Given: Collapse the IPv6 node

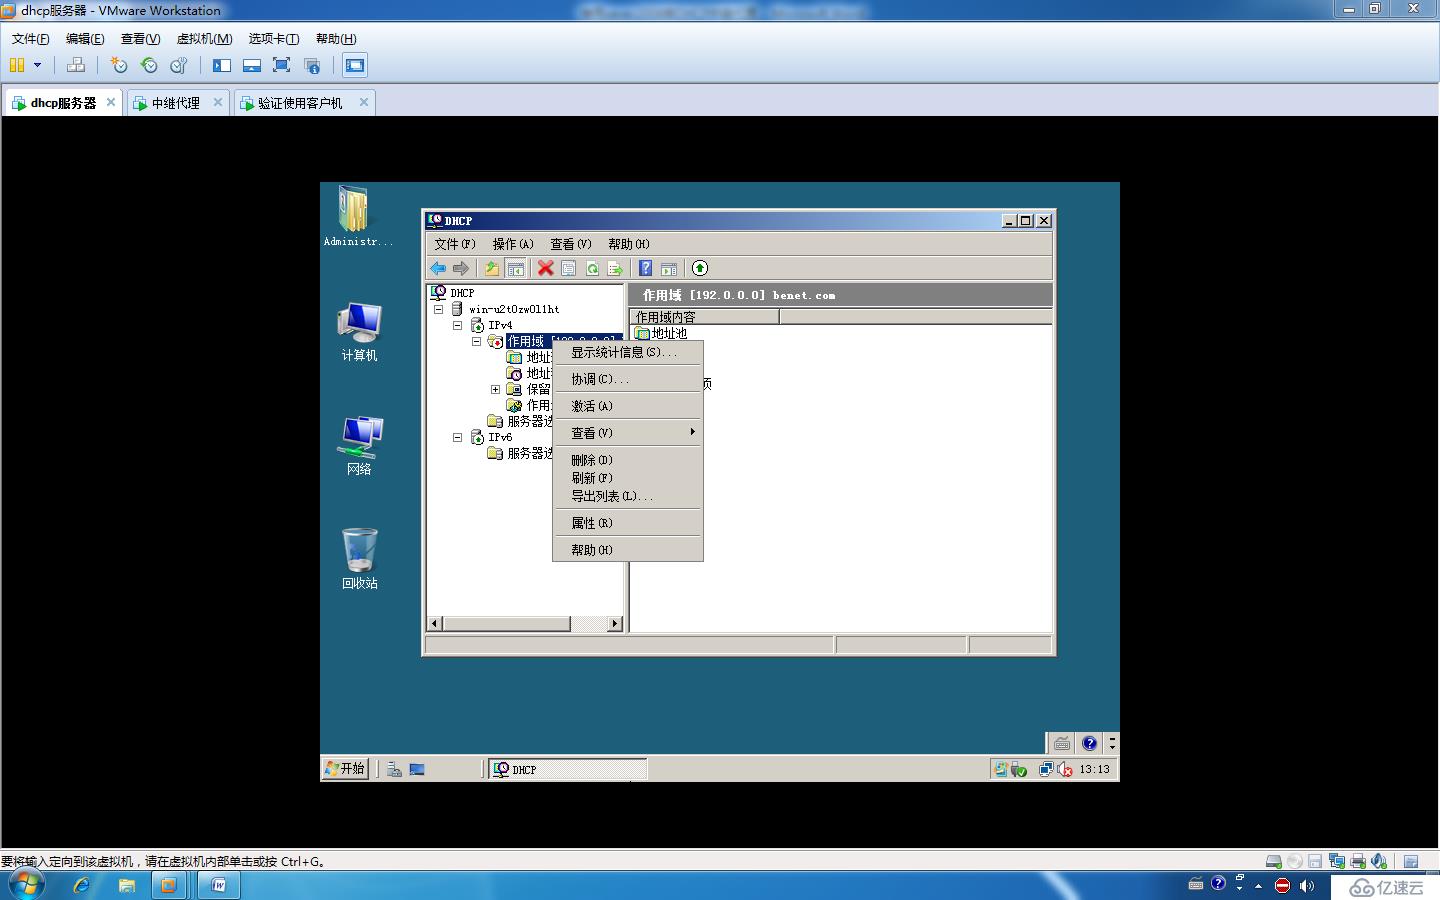Looking at the screenshot, I should tap(458, 437).
